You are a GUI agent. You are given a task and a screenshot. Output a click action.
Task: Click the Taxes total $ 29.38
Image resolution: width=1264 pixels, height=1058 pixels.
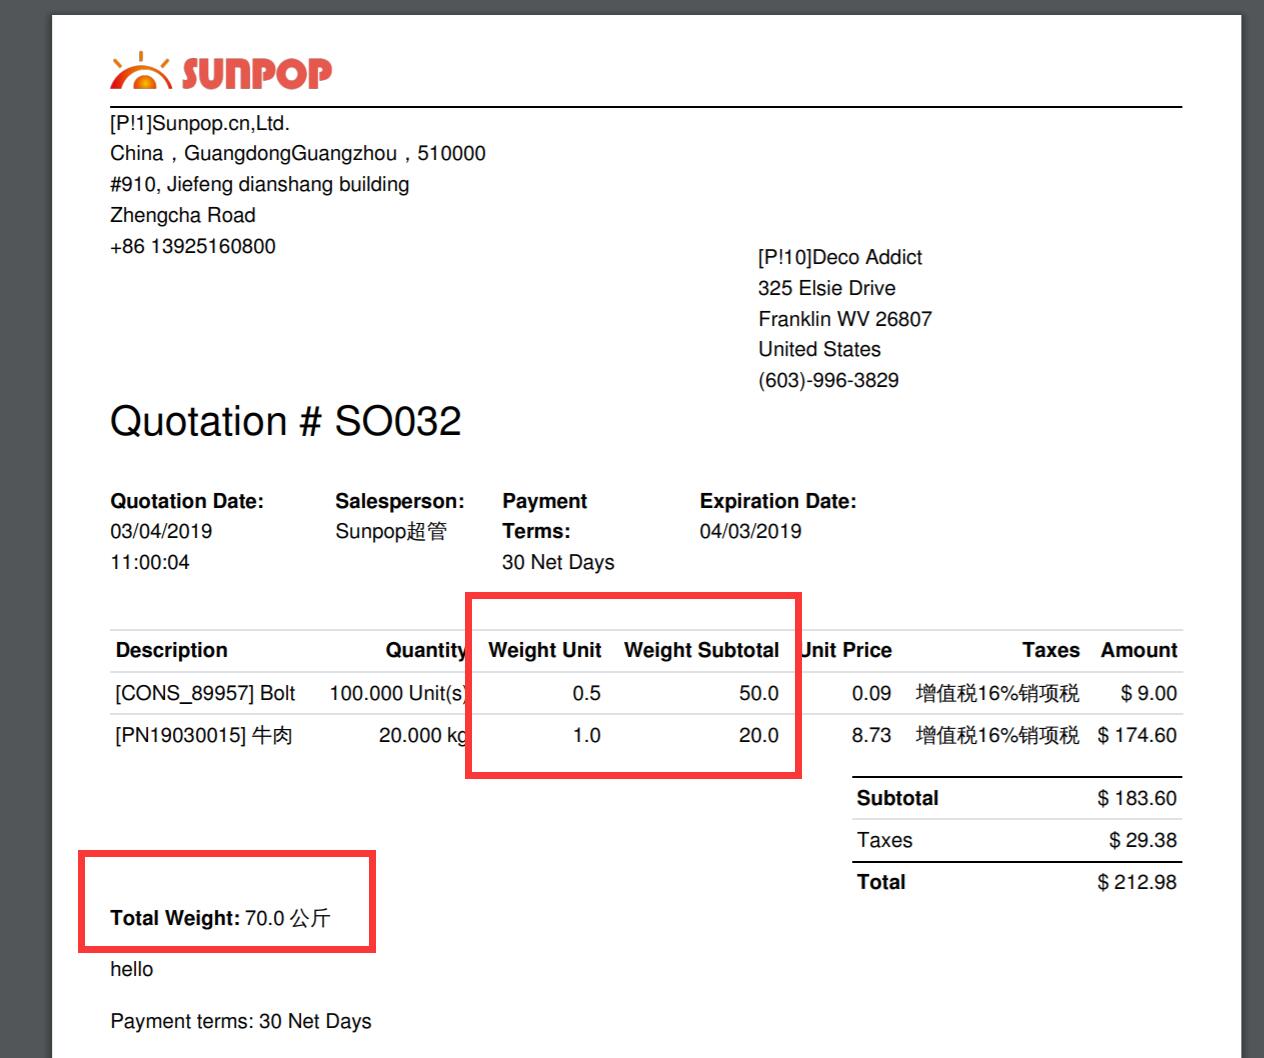tap(1143, 840)
